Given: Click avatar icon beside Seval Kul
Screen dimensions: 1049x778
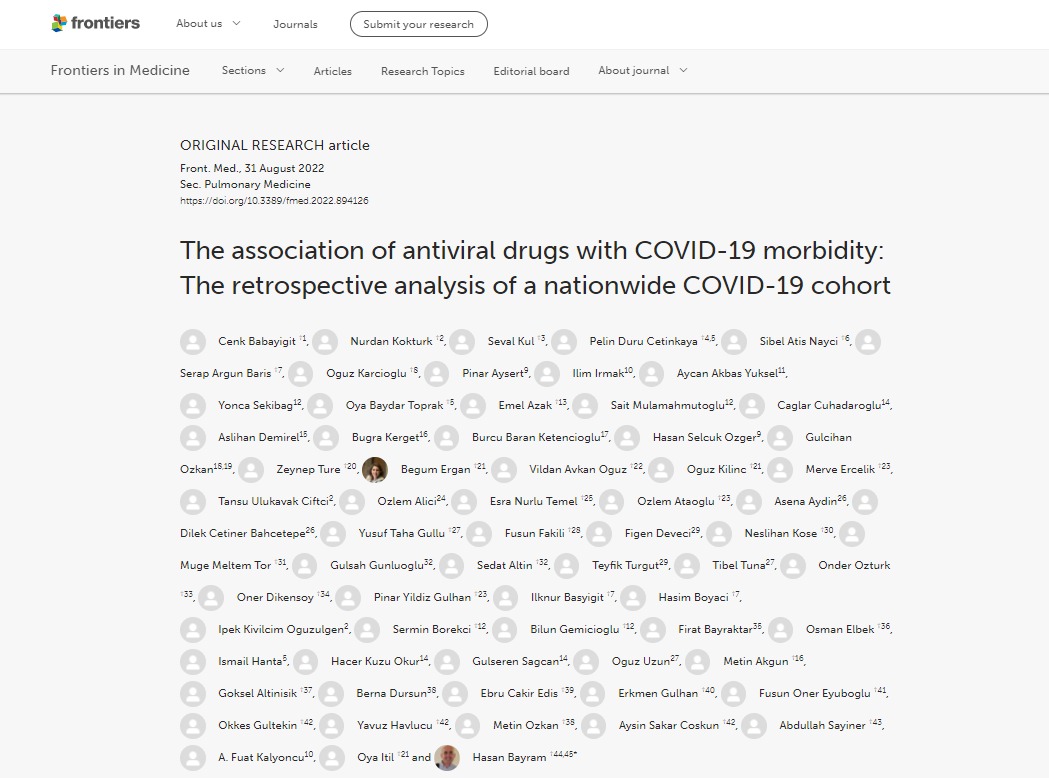Looking at the screenshot, I should (x=462, y=341).
